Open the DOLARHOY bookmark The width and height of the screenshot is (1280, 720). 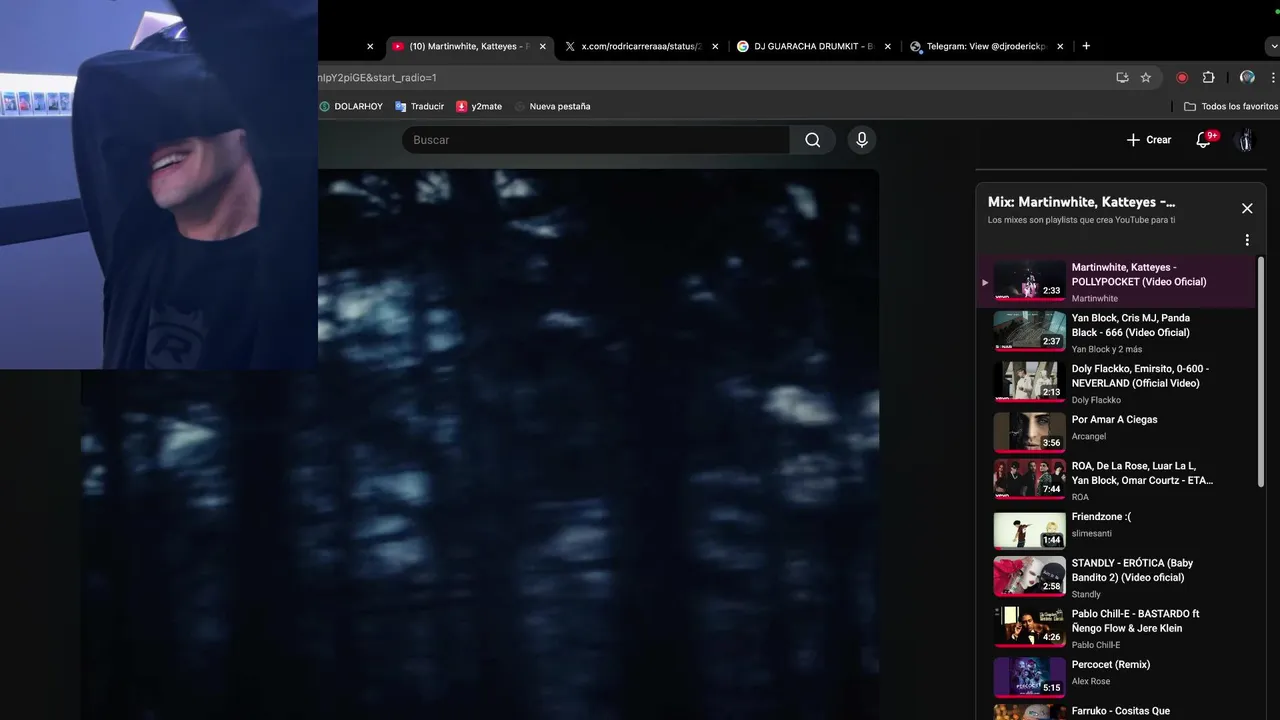tap(351, 106)
